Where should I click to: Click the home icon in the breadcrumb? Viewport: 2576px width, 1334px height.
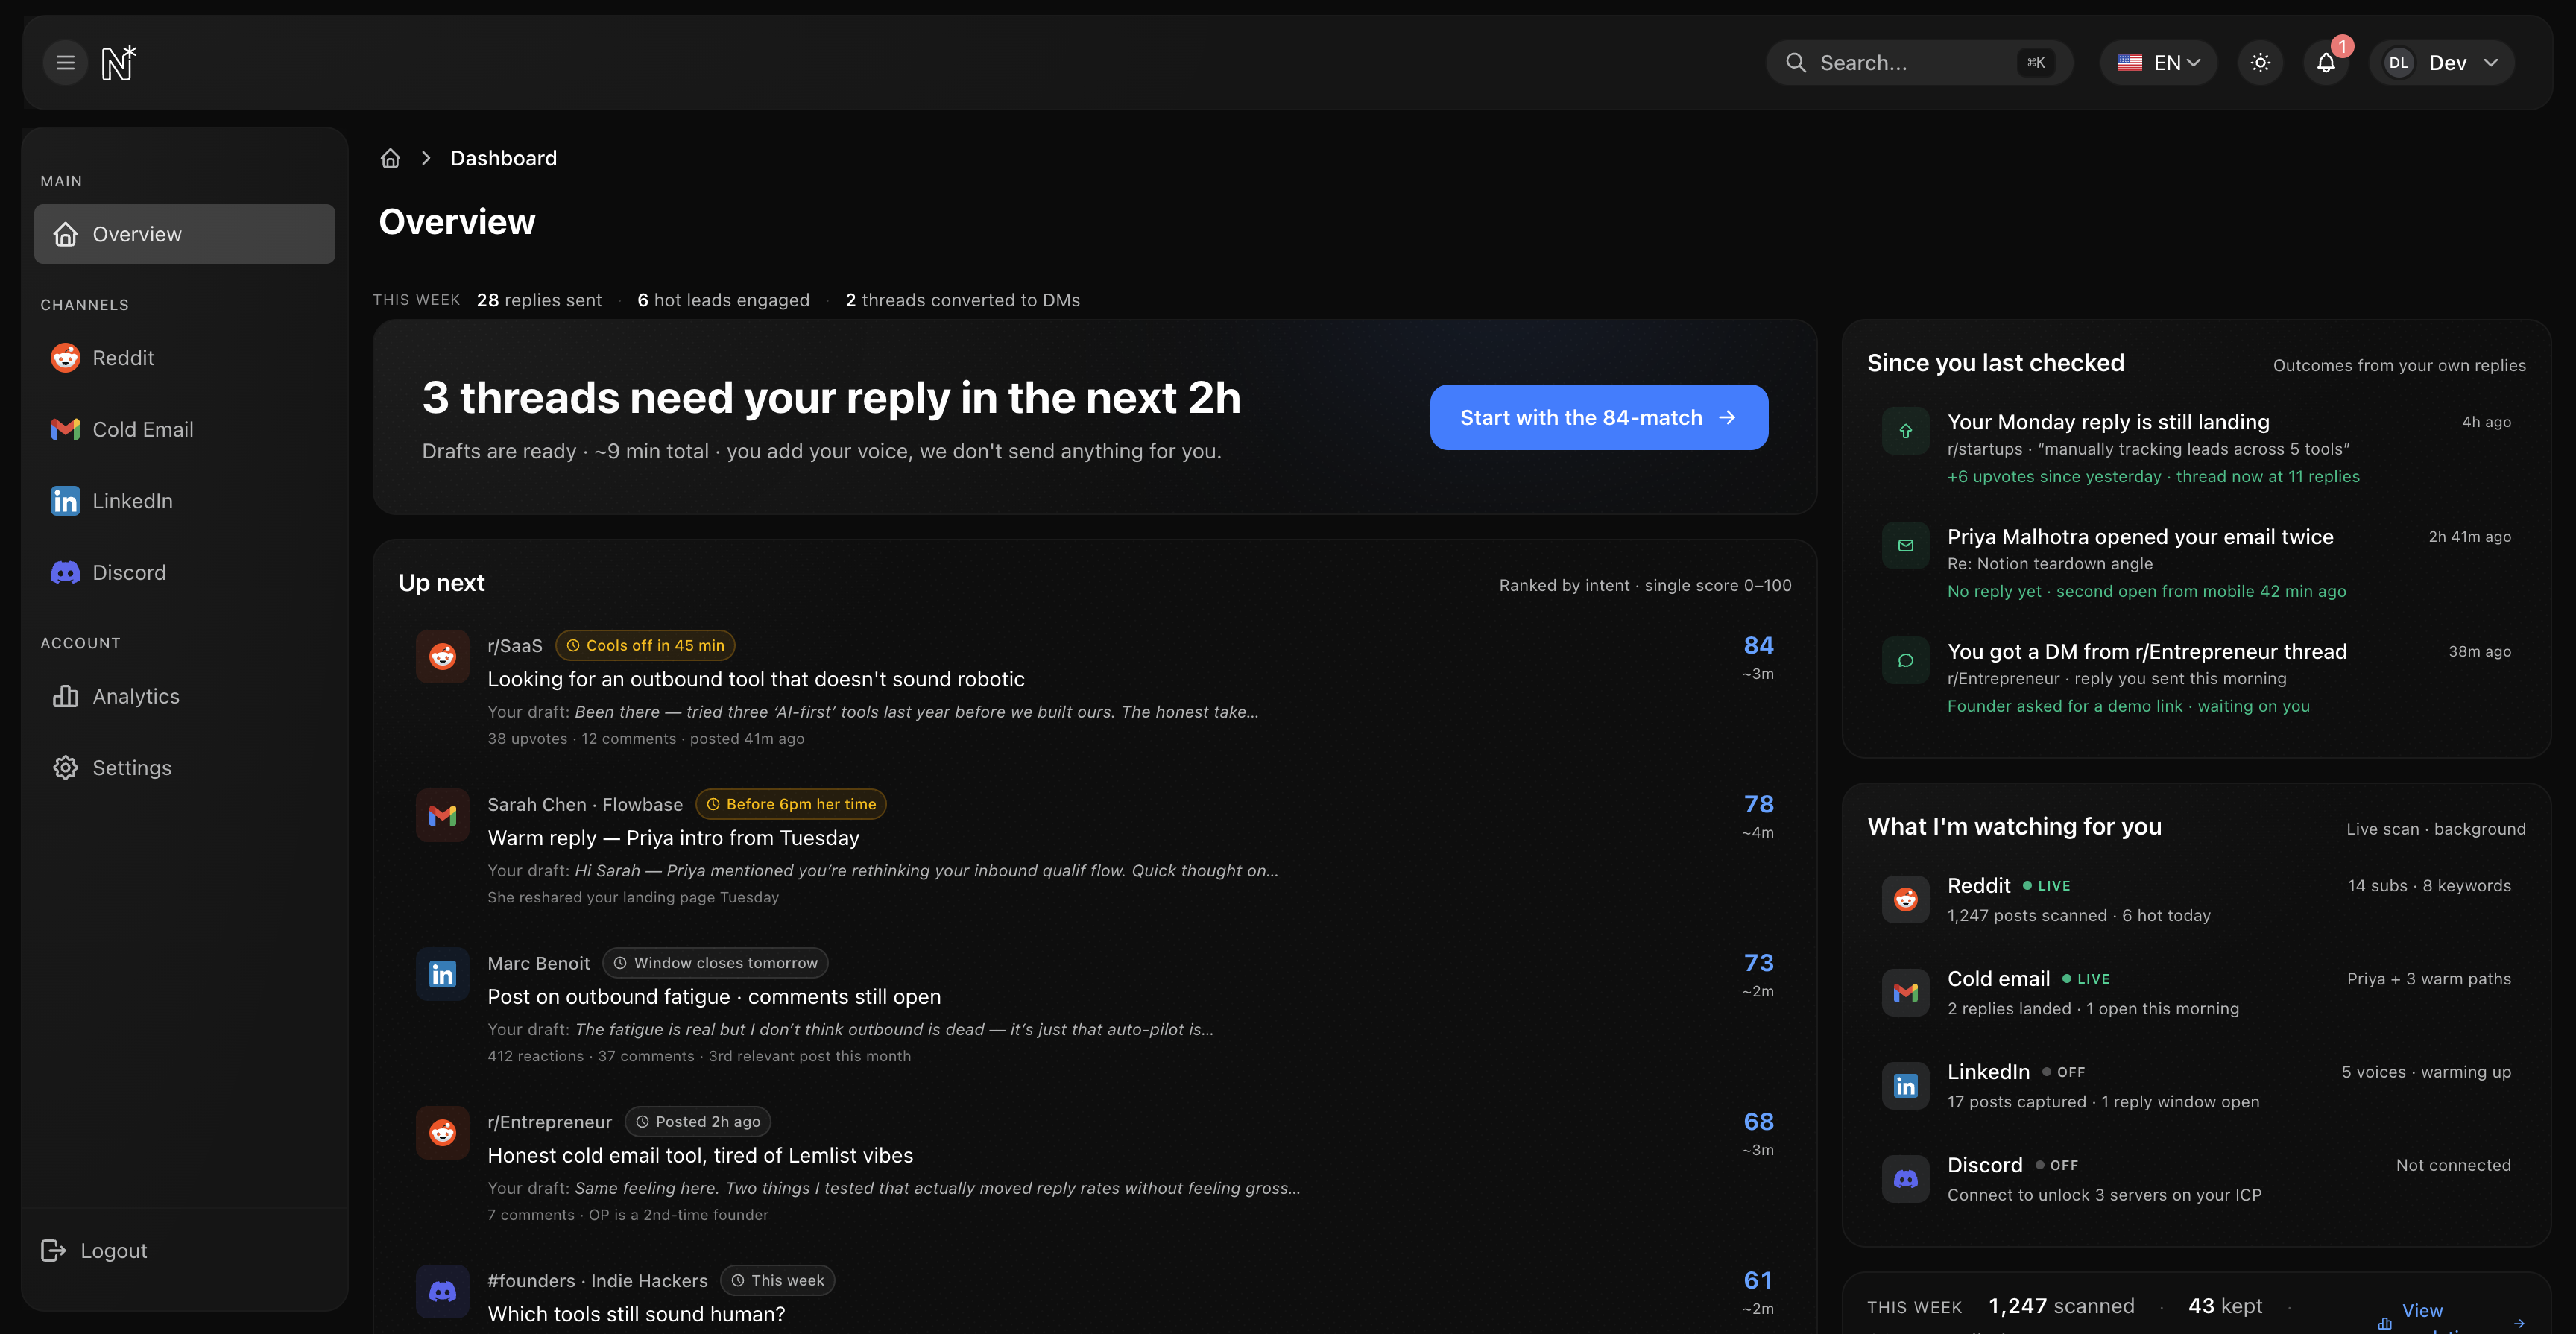(390, 158)
